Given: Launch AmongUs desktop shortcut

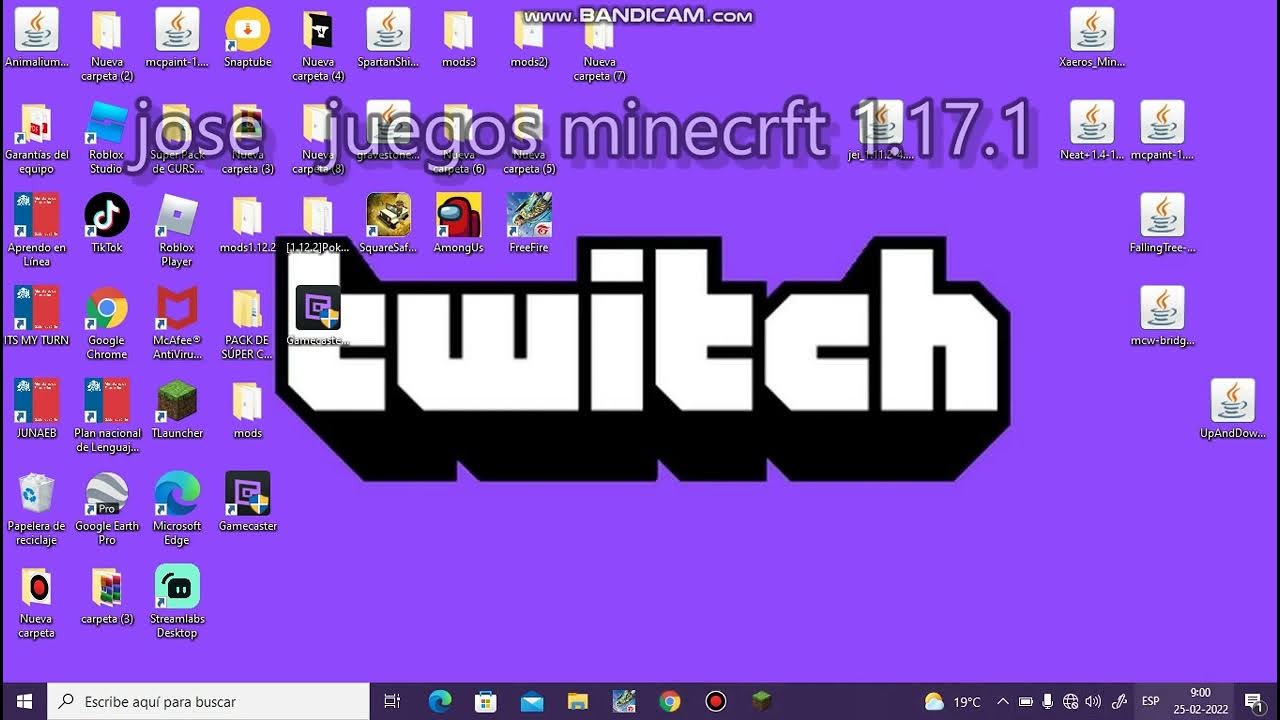Looking at the screenshot, I should (458, 216).
